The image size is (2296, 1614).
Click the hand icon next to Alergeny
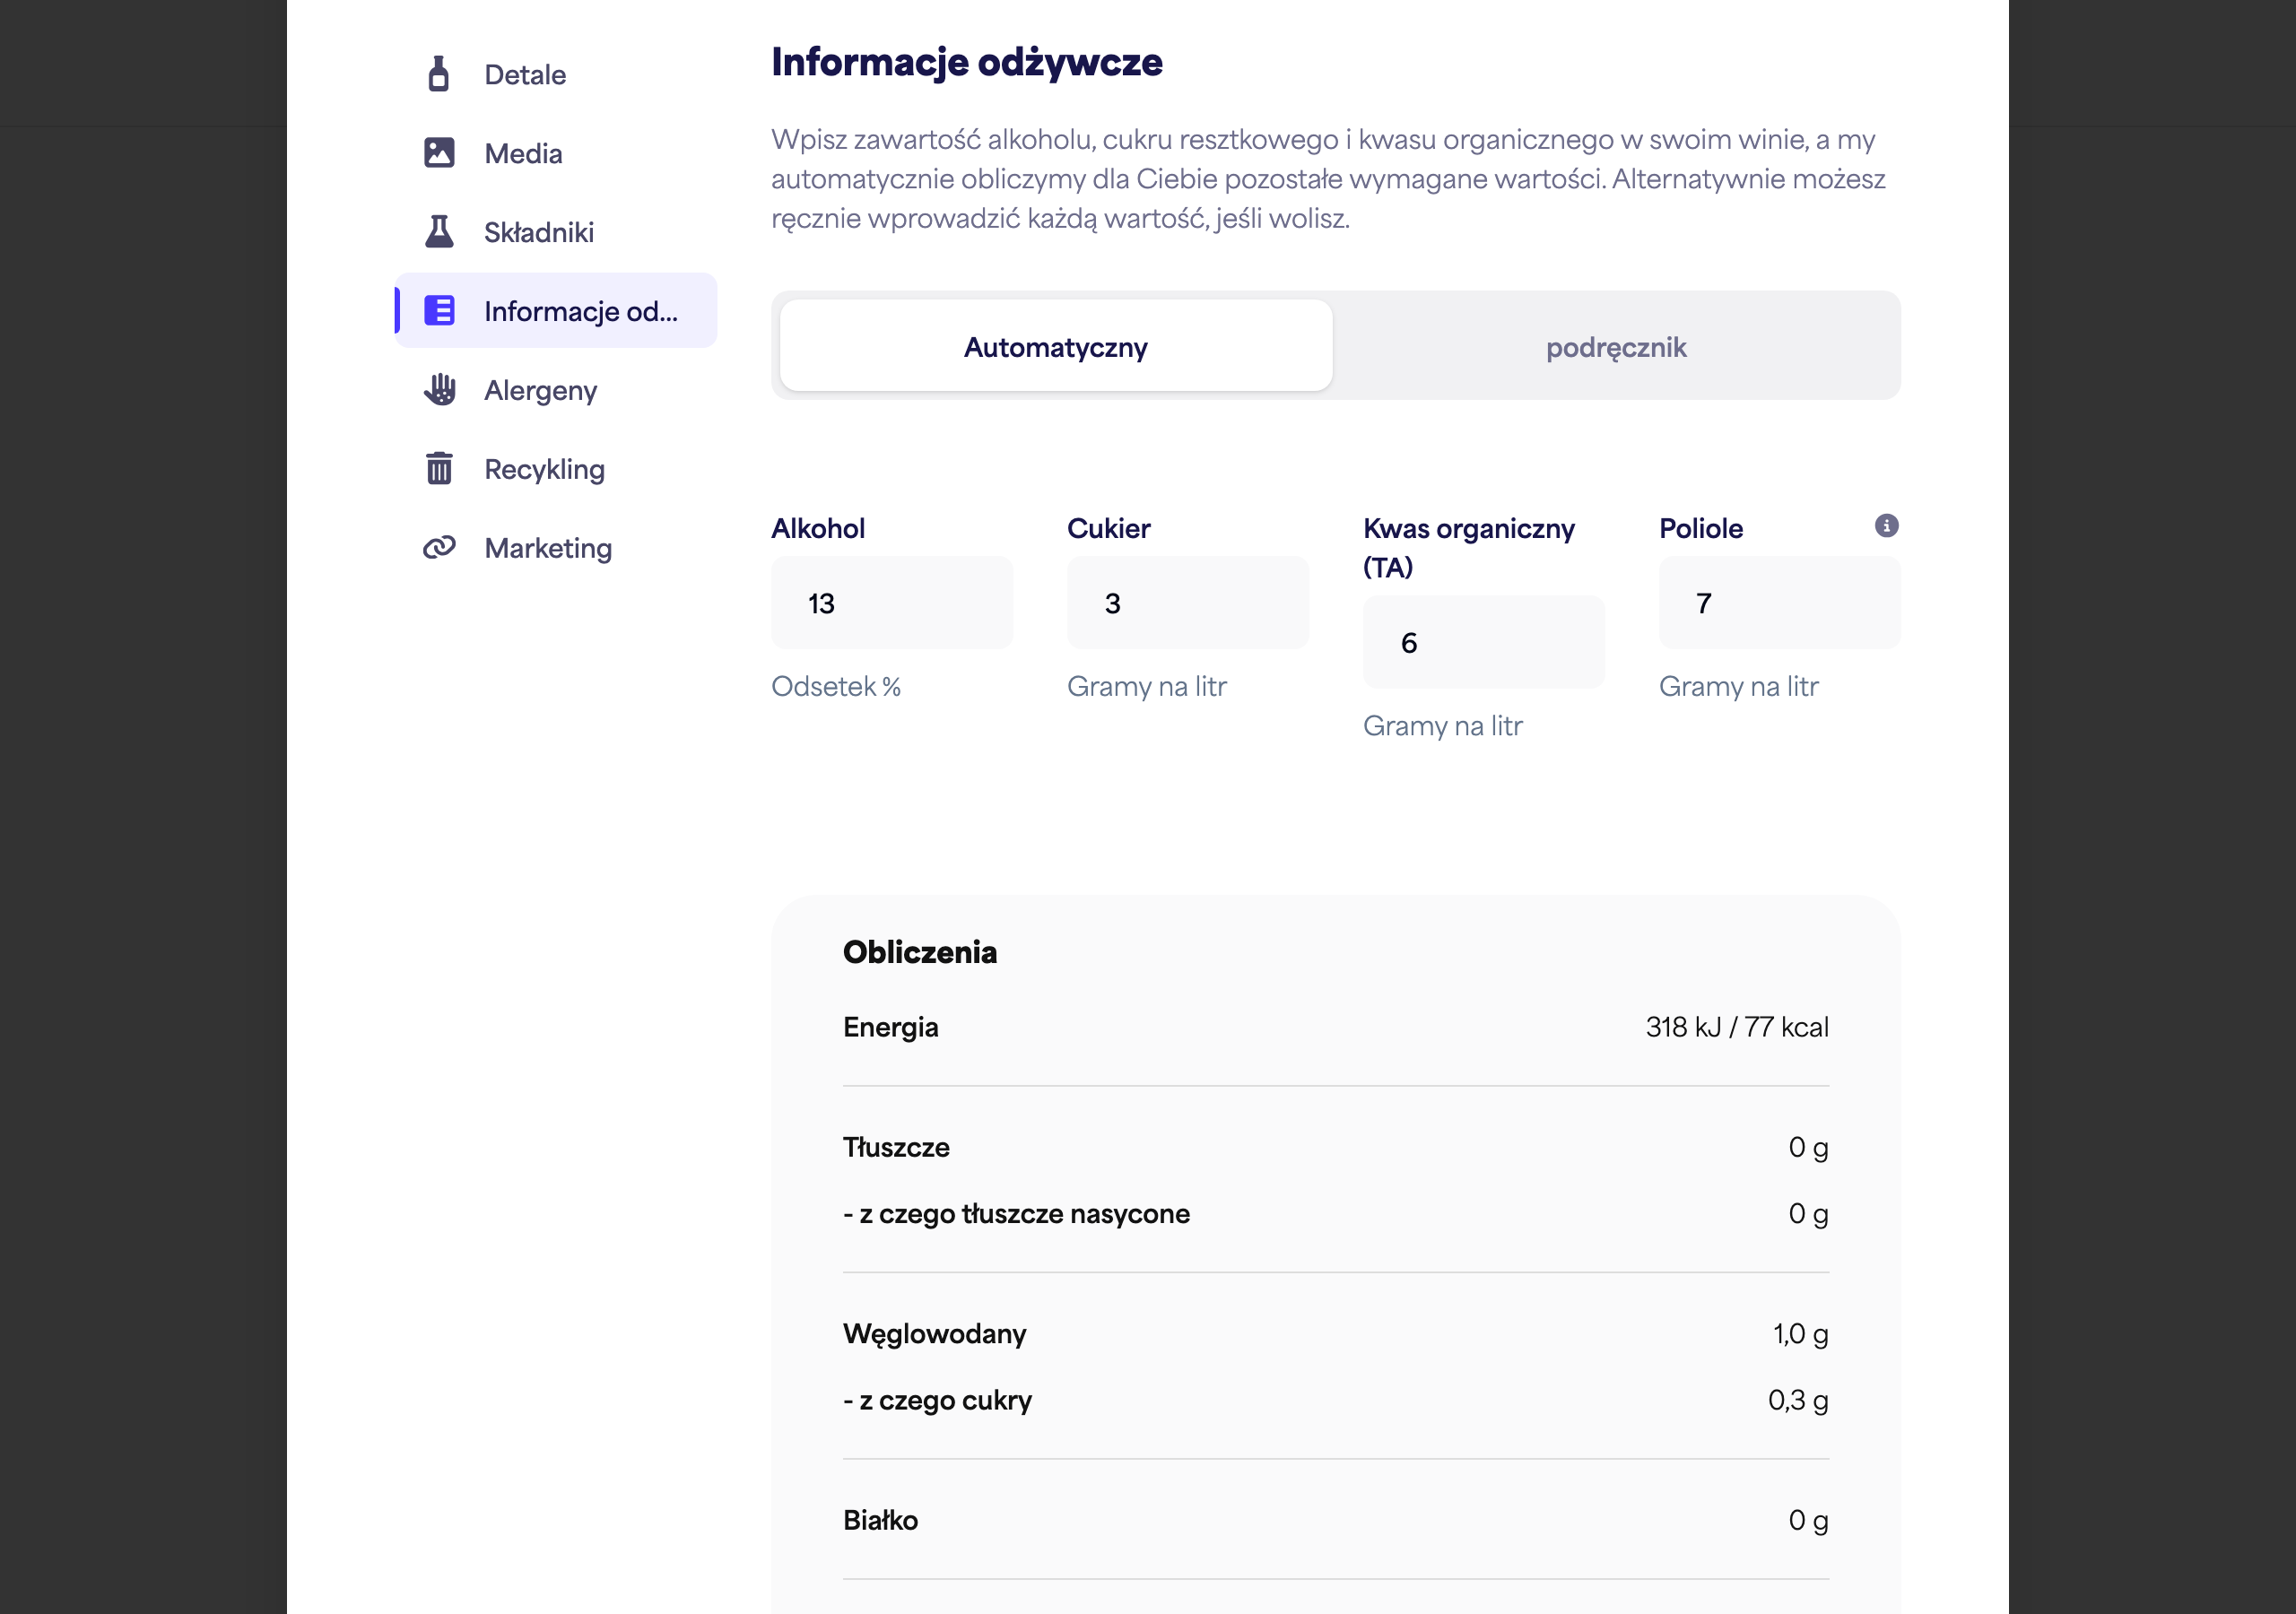click(439, 389)
